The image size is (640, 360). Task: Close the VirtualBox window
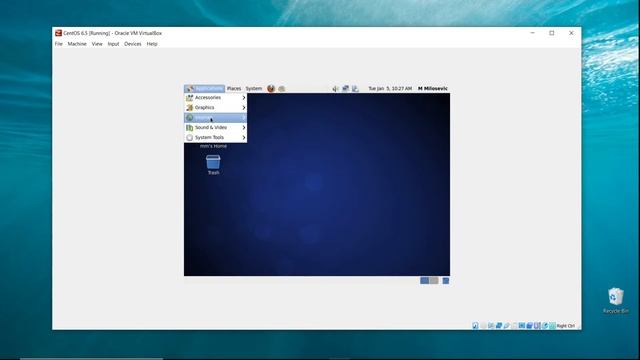click(571, 33)
